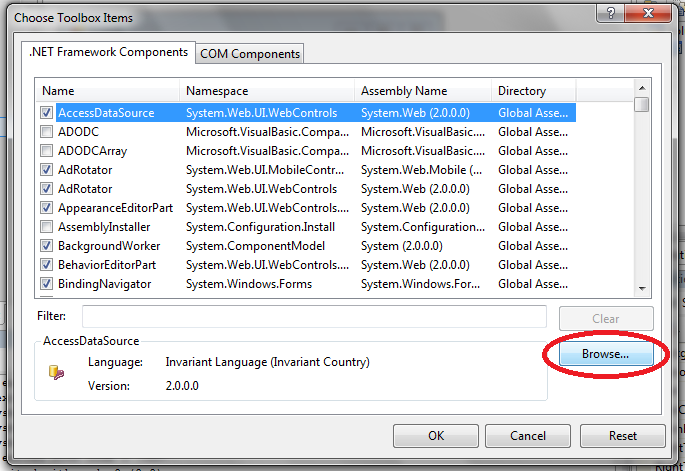Select the .NET Framework Components tab
Viewport: 685px width, 471px height.
108,52
